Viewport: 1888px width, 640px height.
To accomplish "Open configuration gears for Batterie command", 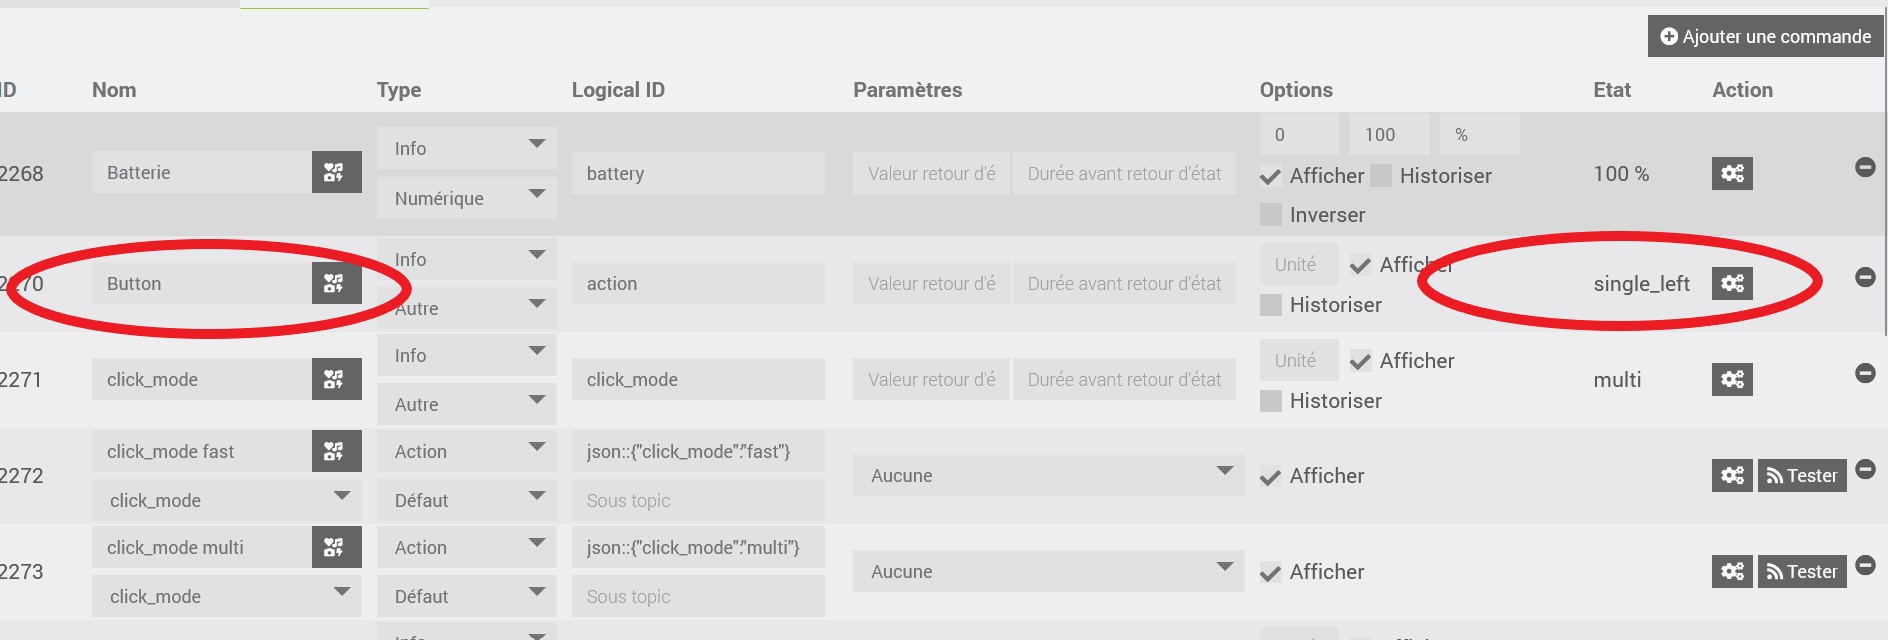I will click(1732, 174).
